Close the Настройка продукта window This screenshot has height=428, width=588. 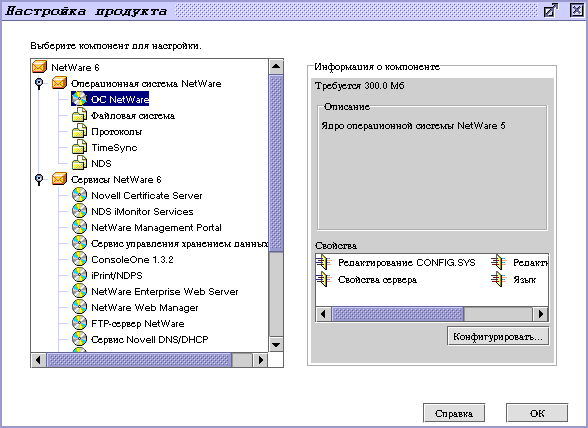[577, 10]
